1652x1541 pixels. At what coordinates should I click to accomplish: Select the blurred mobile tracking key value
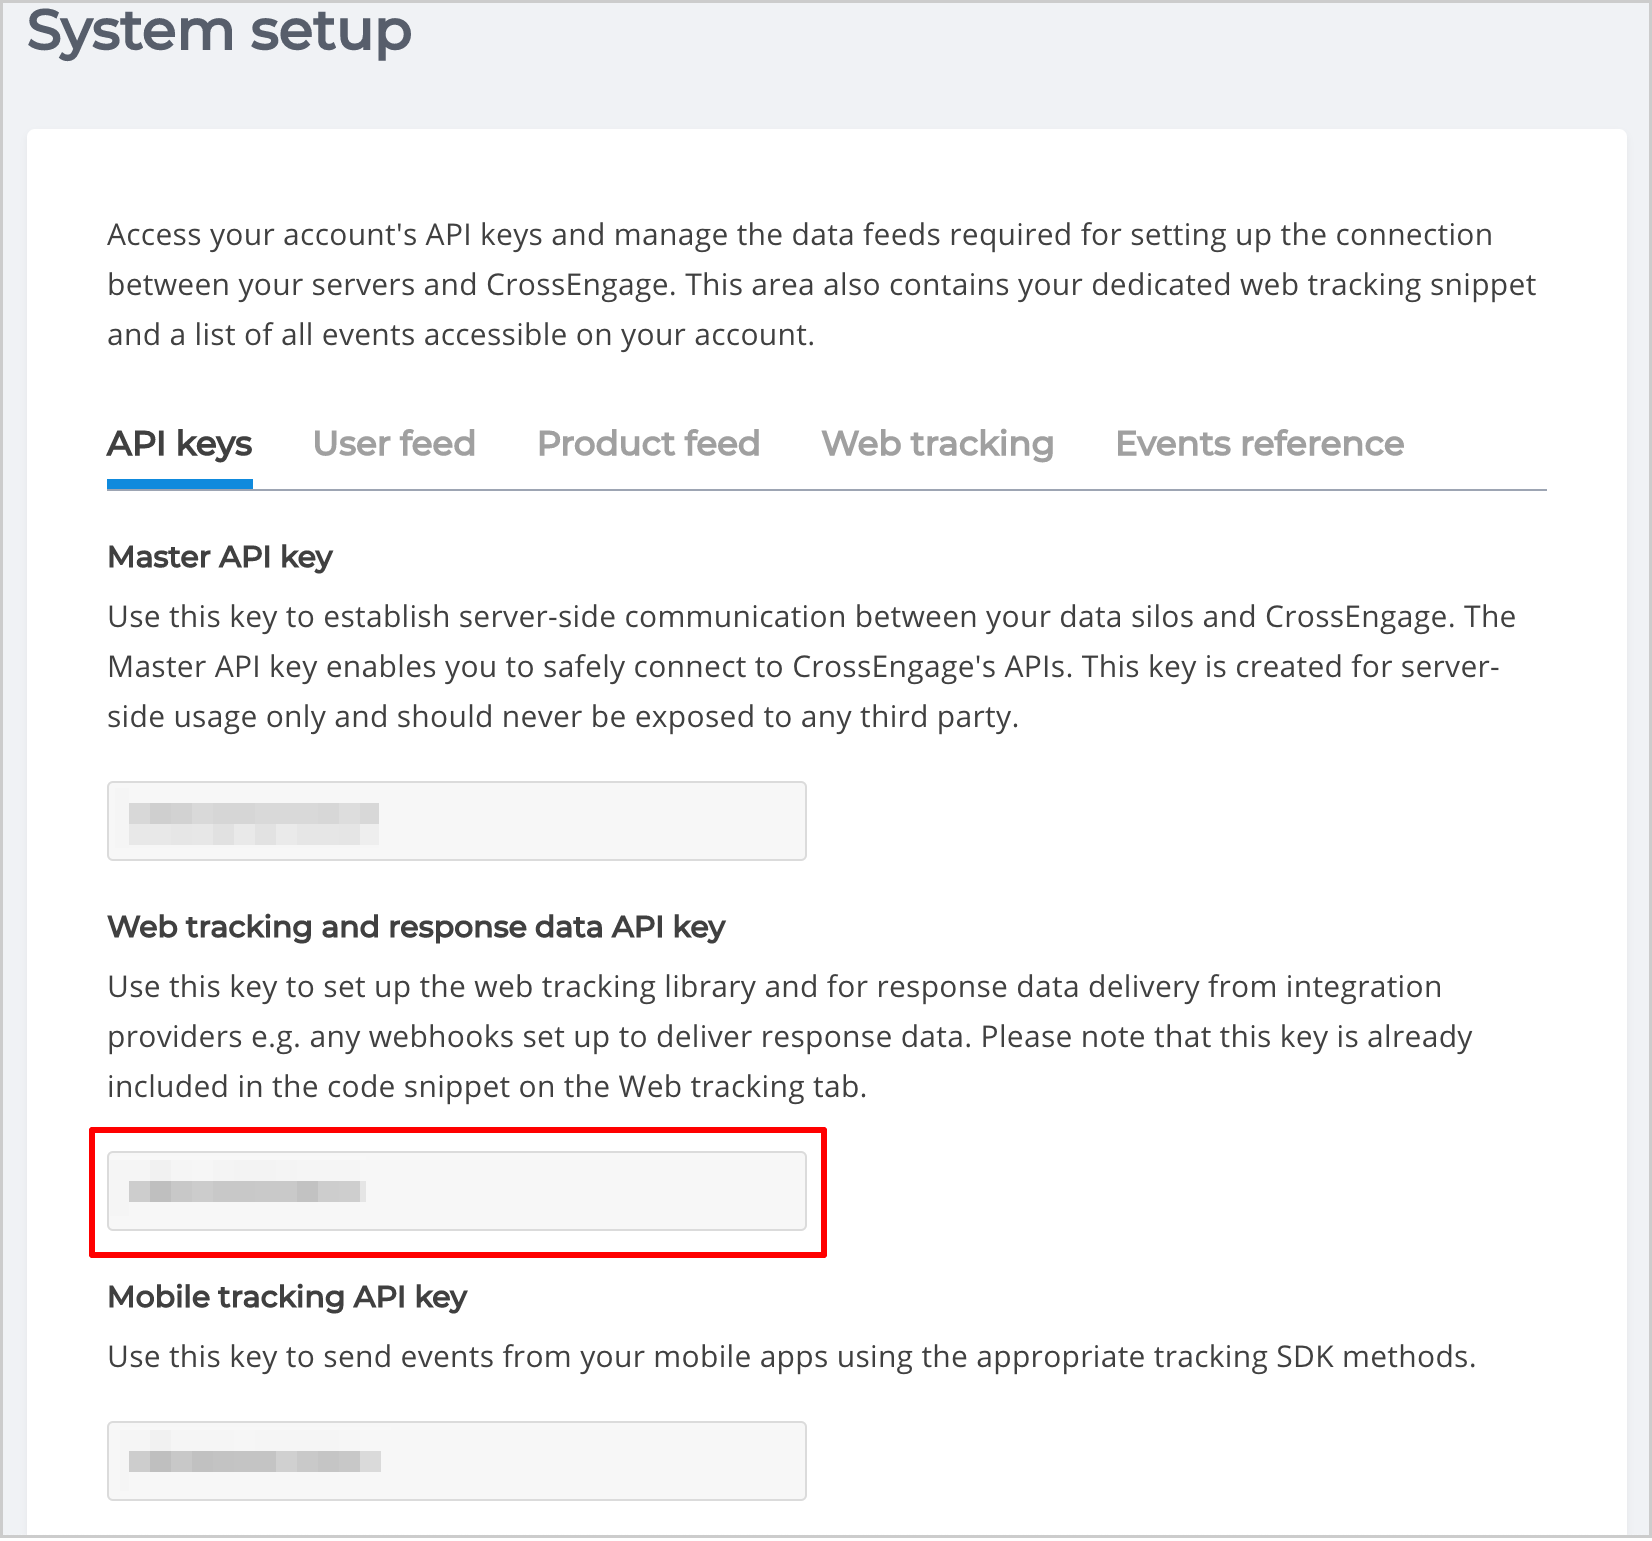tap(254, 1461)
